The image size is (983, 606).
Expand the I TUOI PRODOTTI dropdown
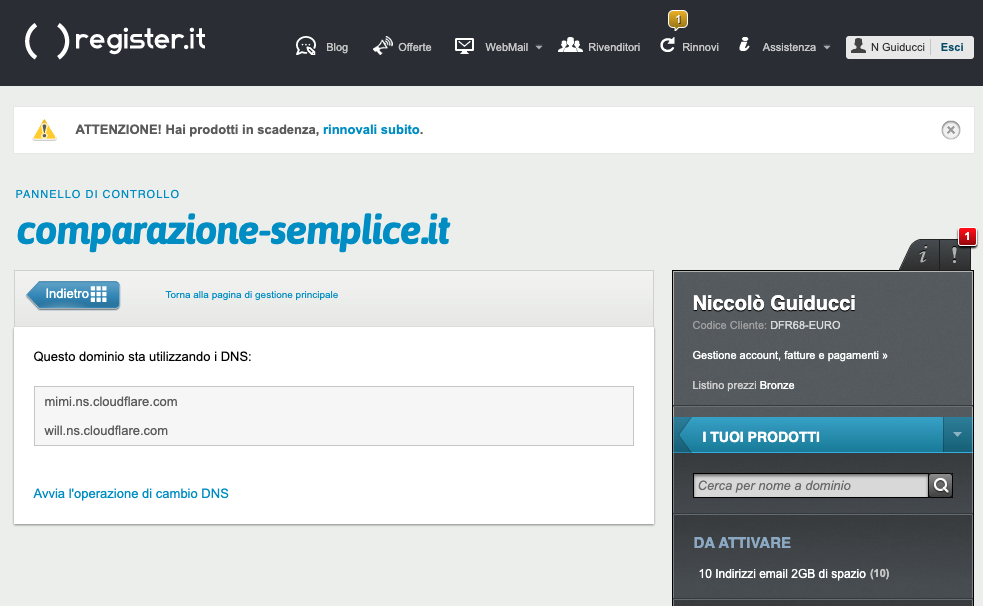click(x=957, y=435)
